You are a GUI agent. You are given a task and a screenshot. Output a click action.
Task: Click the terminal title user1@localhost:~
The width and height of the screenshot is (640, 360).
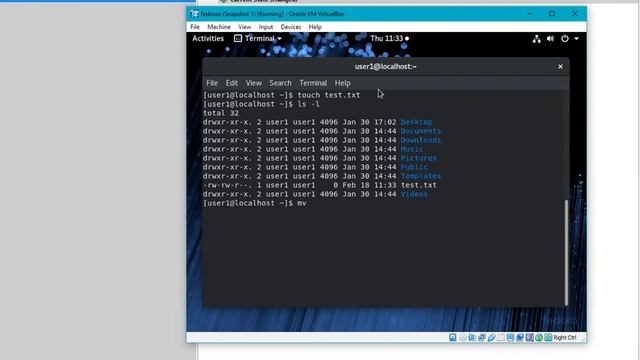pos(386,67)
